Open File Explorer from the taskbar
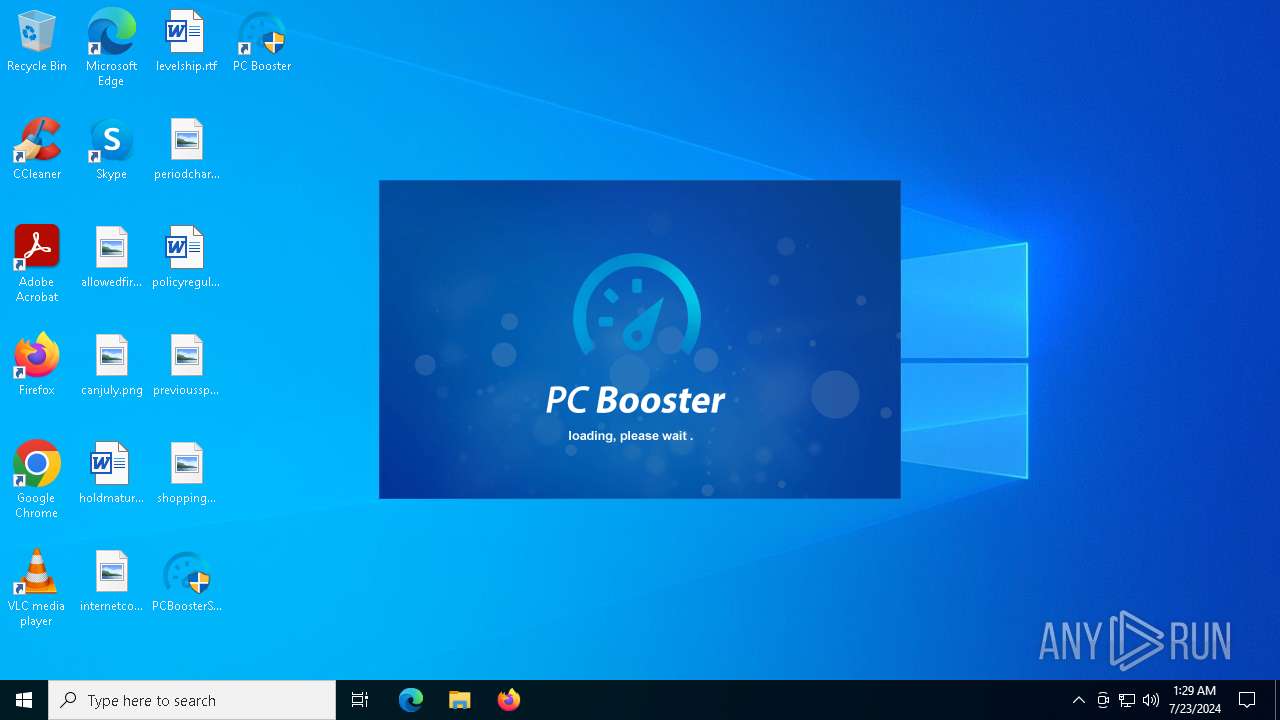The width and height of the screenshot is (1280, 720). pos(460,700)
